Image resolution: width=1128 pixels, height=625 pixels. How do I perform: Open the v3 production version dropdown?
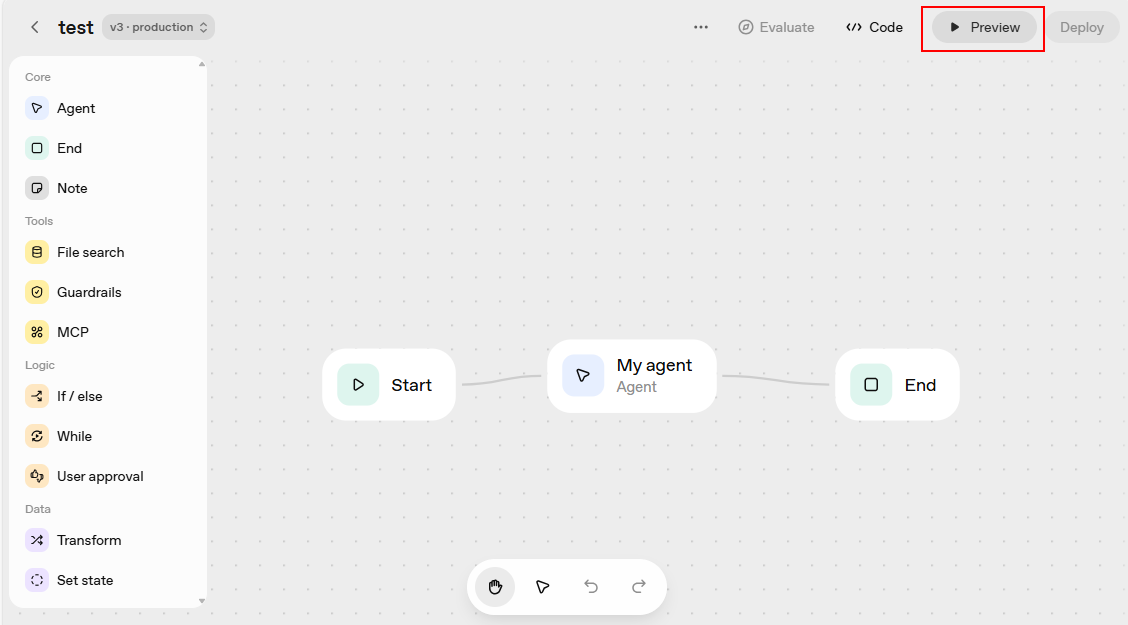point(158,27)
